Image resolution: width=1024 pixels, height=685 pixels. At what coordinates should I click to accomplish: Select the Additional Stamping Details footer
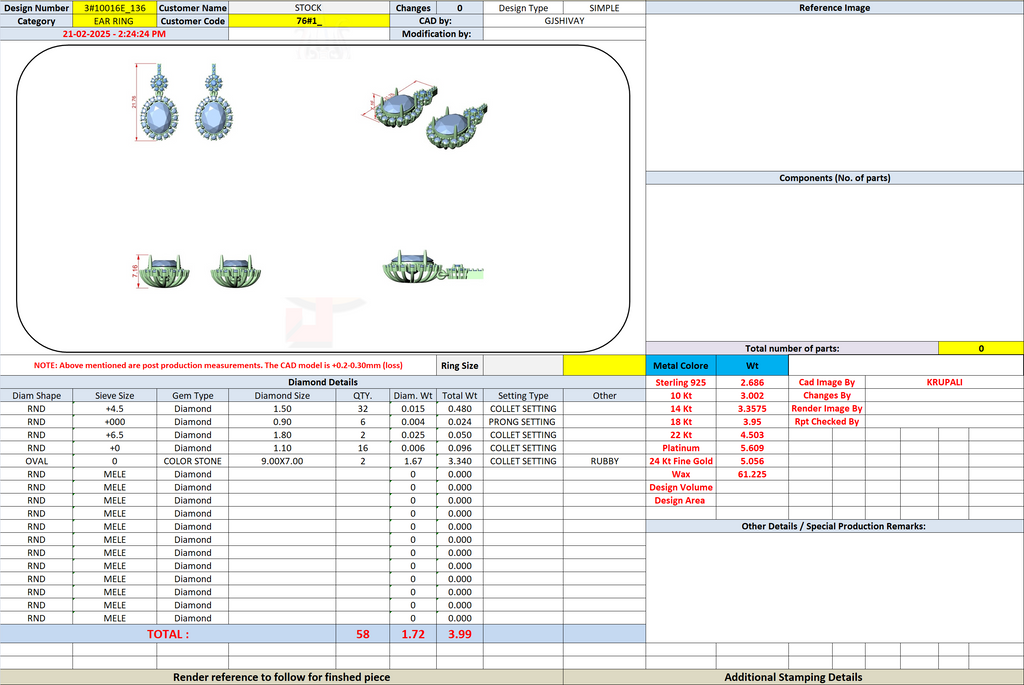[x=793, y=677]
